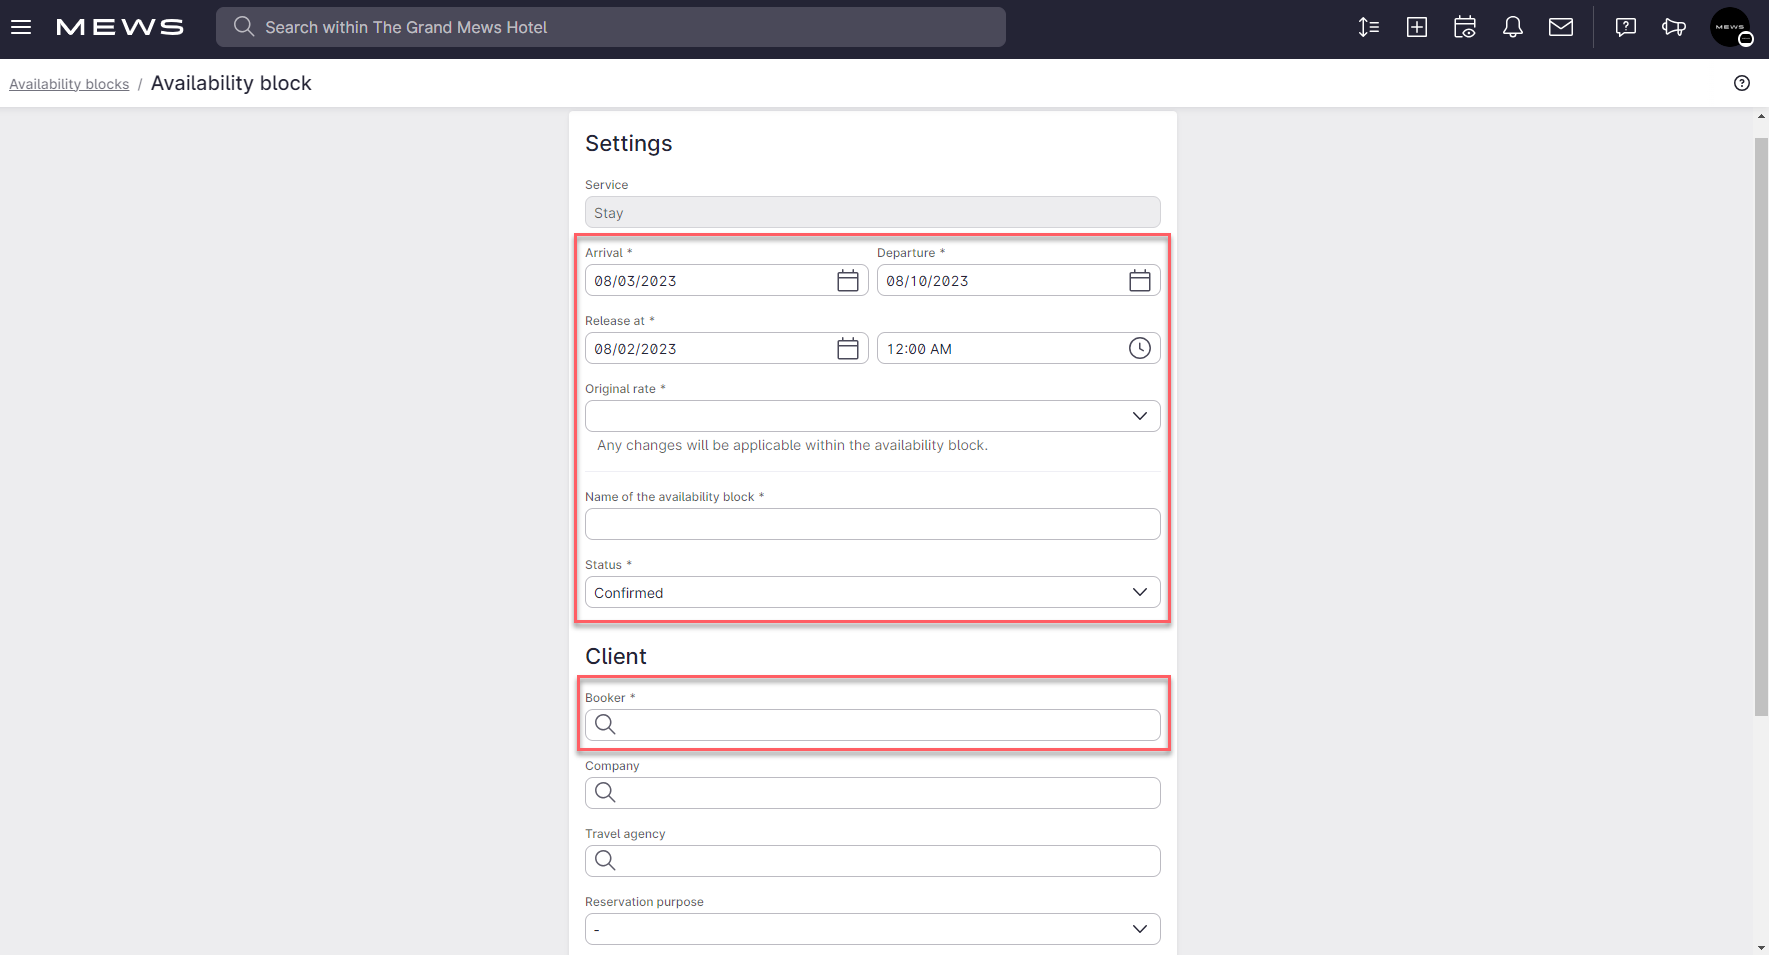Screen dimensions: 1769x955
Task: Open the messages envelope icon
Action: tap(1561, 27)
